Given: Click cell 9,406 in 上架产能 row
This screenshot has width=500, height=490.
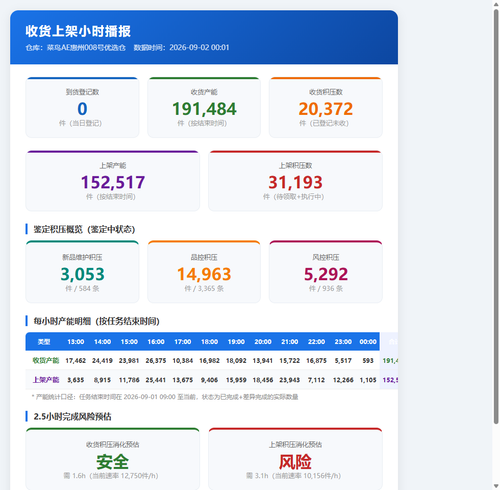Looking at the screenshot, I should tap(209, 380).
